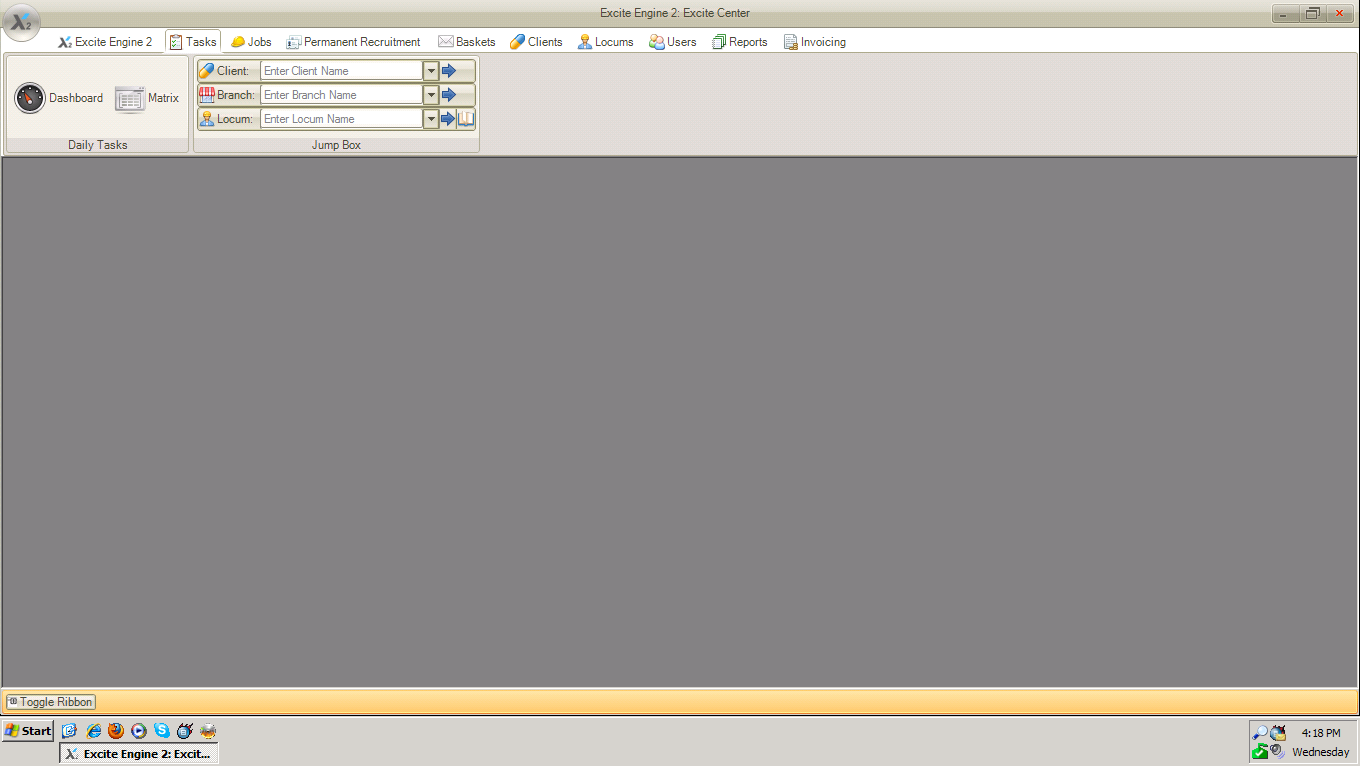1360x766 pixels.
Task: Click the Wednesday day label in the tray
Action: click(1320, 752)
